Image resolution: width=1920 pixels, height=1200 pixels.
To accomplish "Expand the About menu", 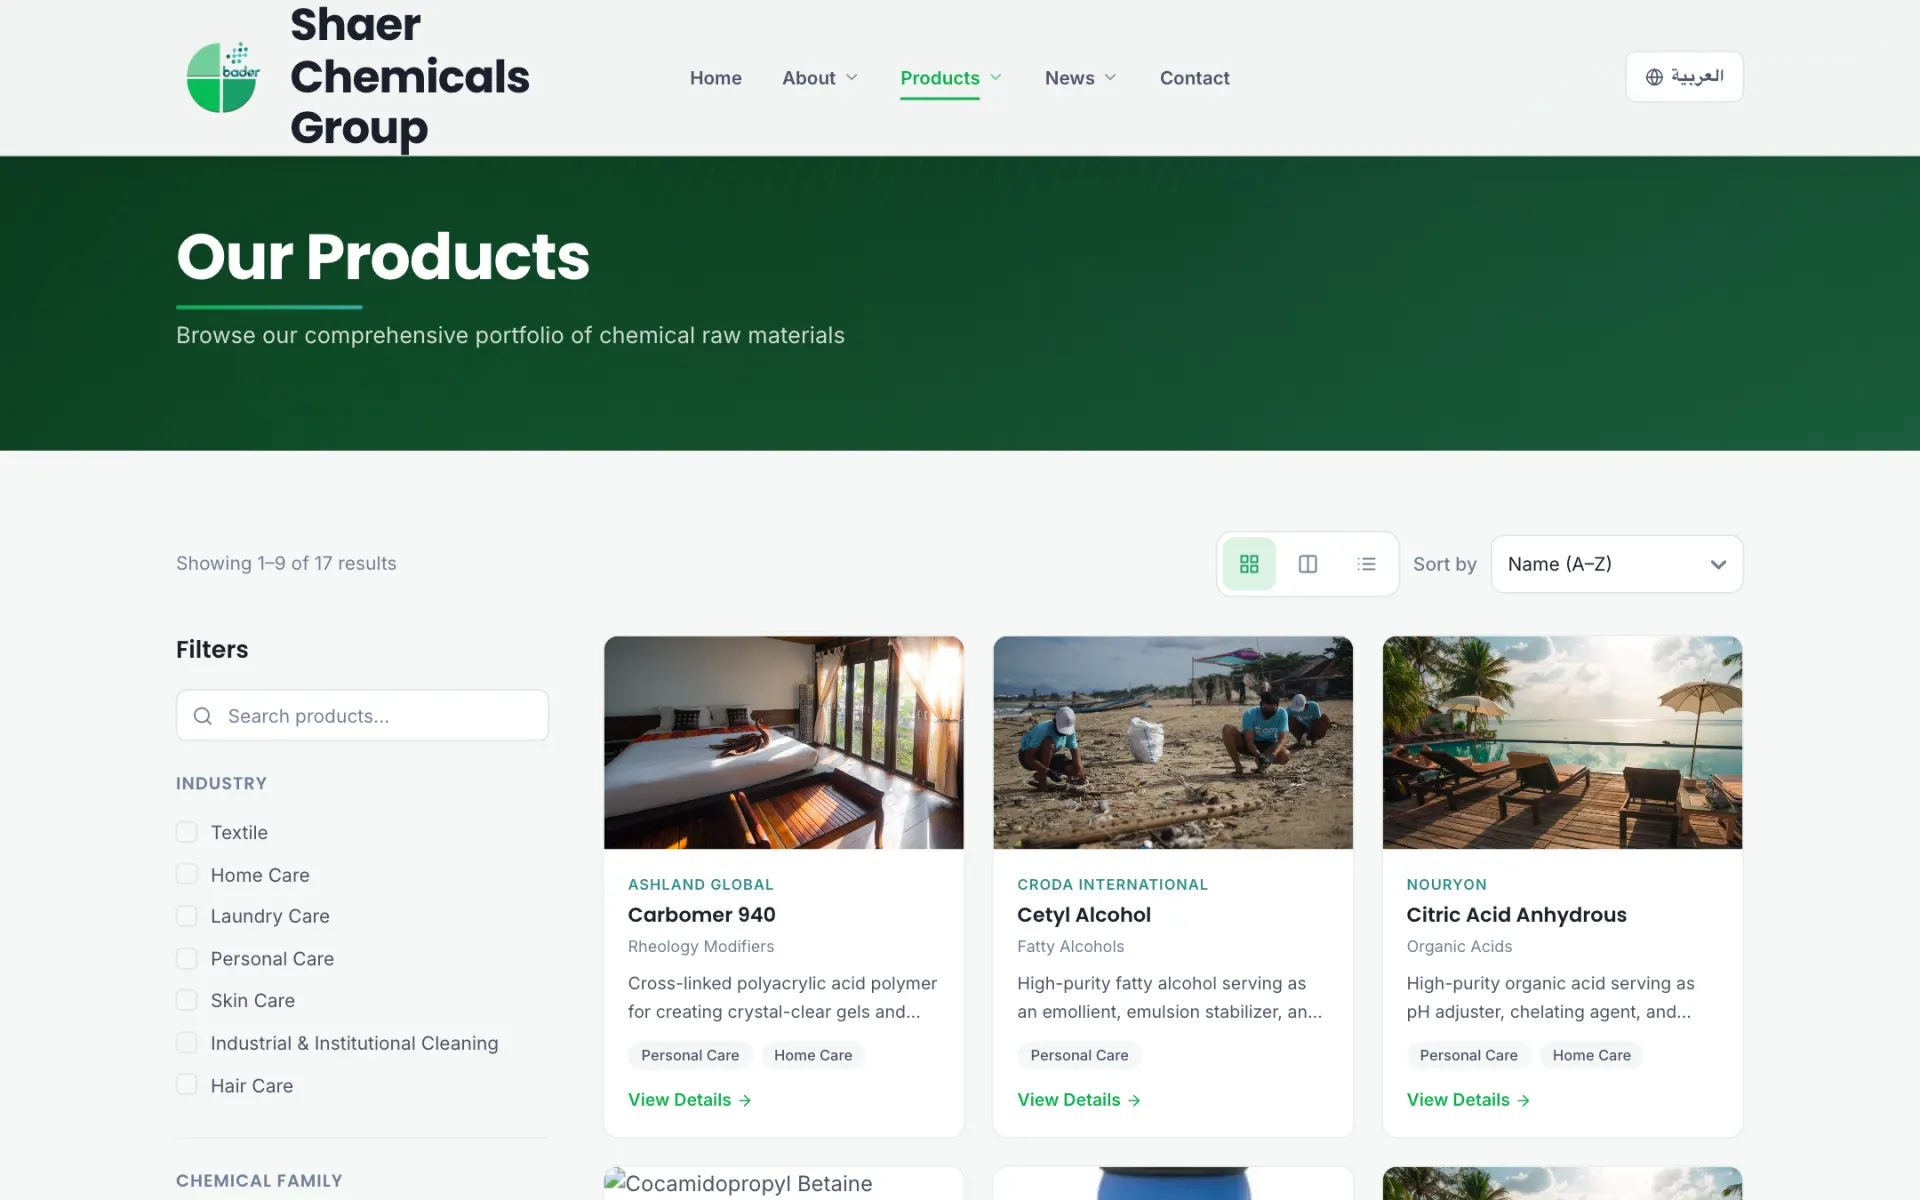I will pyautogui.click(x=820, y=78).
